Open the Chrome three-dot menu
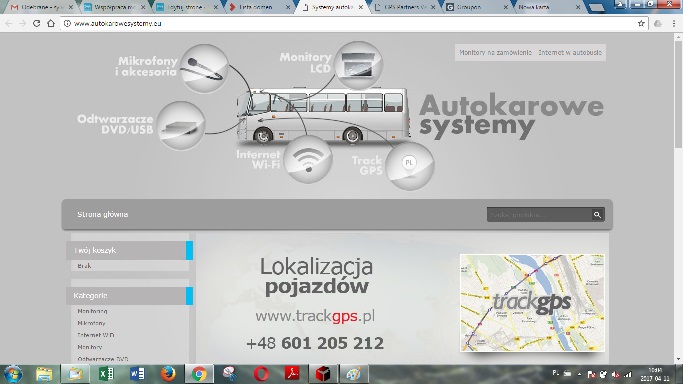Viewport: 683px width, 384px height. coord(674,24)
